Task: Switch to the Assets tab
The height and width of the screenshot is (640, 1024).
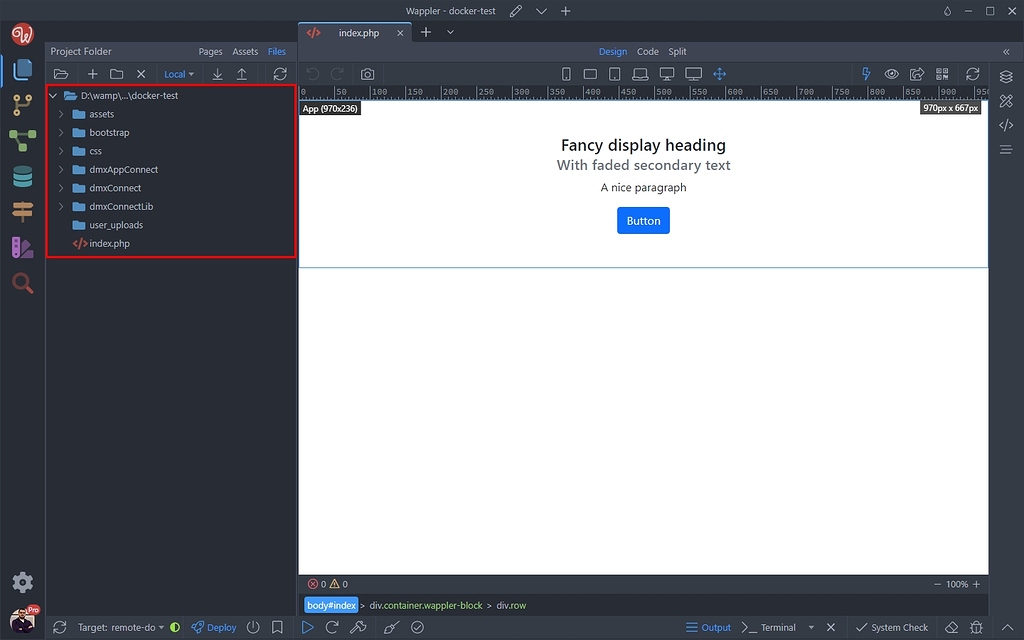Action: point(245,52)
